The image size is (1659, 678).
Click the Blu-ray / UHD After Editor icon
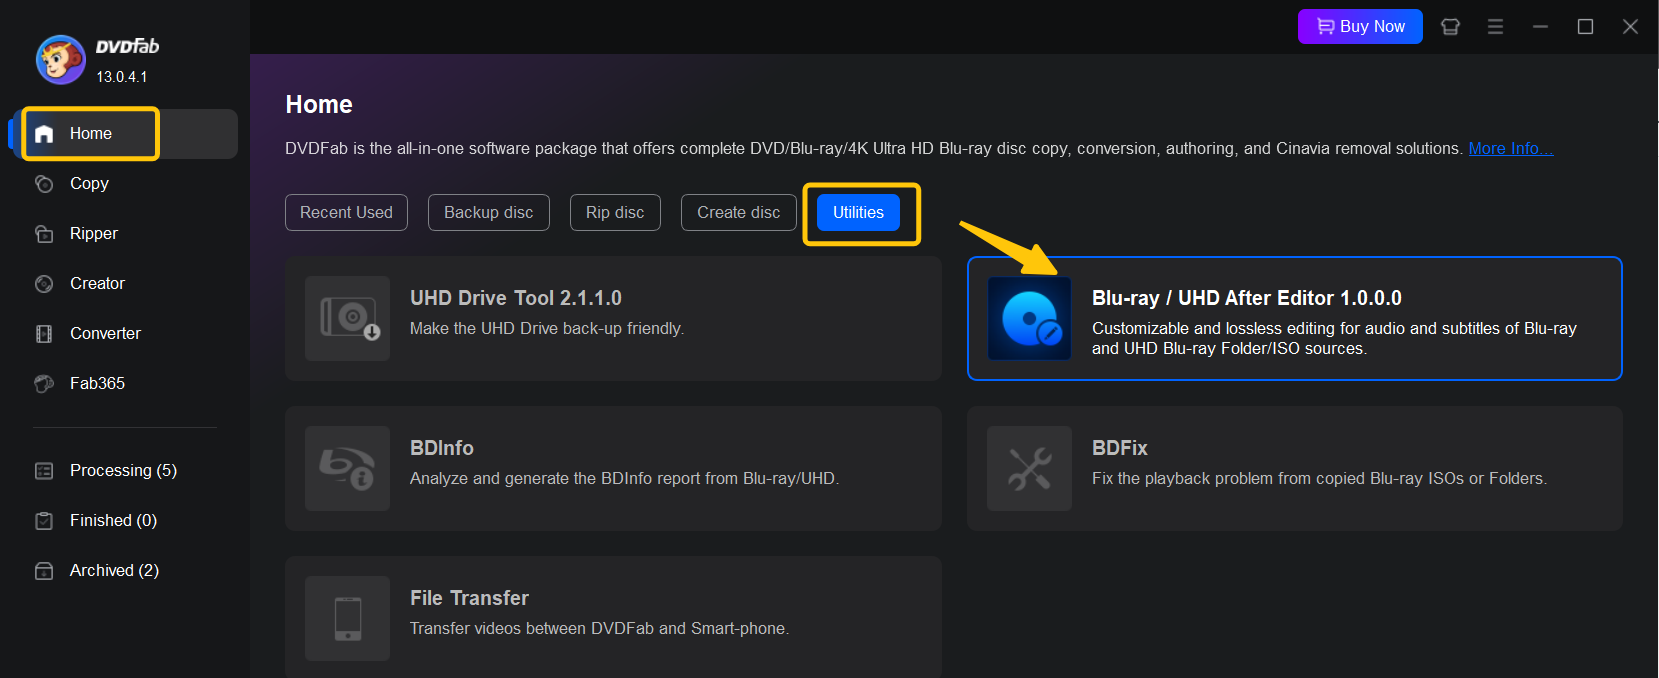pyautogui.click(x=1029, y=318)
